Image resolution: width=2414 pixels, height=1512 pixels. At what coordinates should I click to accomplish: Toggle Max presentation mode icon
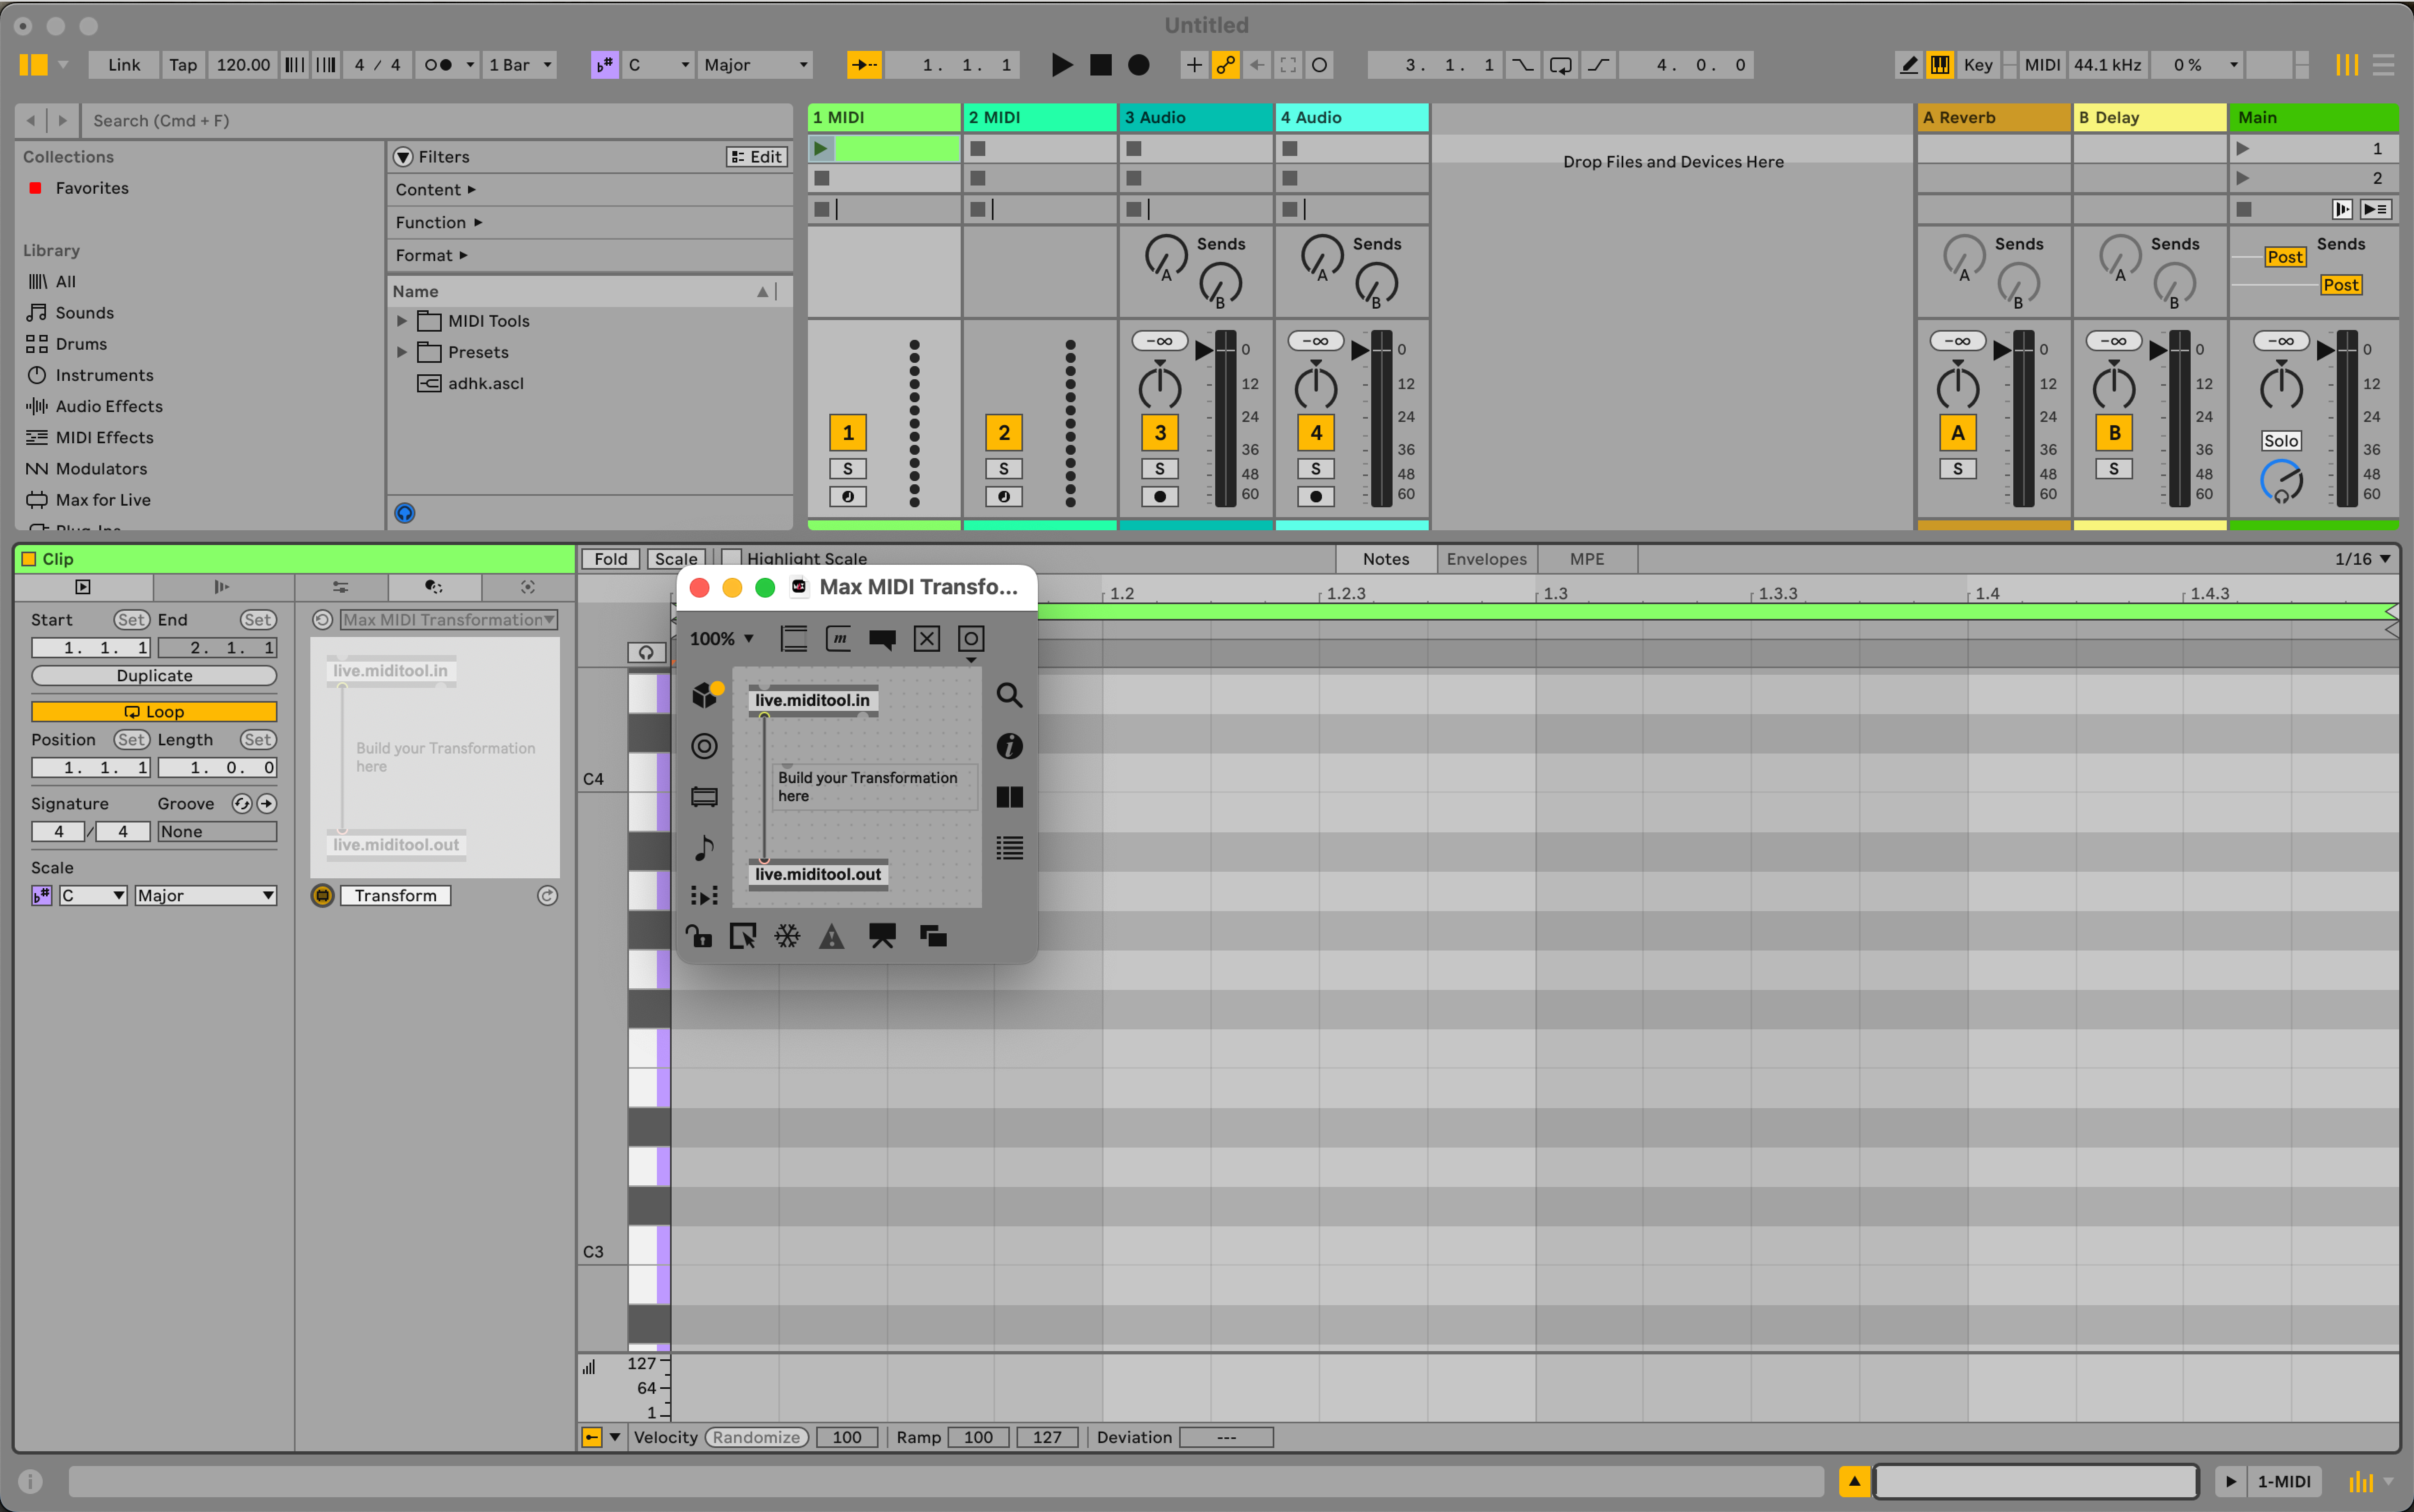click(x=882, y=936)
